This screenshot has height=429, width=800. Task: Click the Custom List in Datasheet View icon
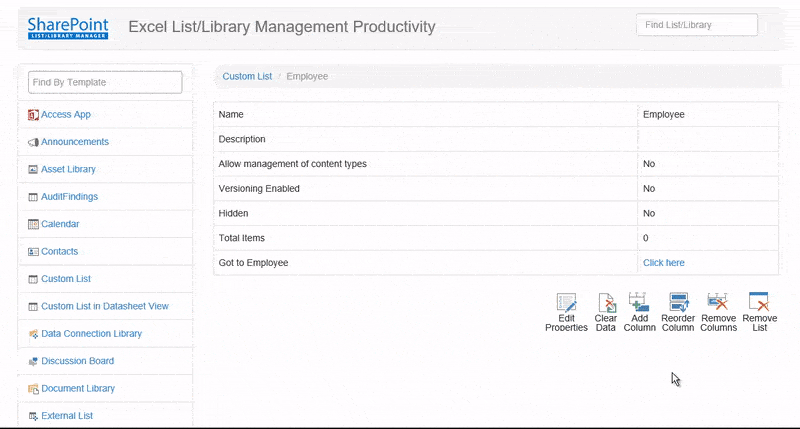coord(33,307)
